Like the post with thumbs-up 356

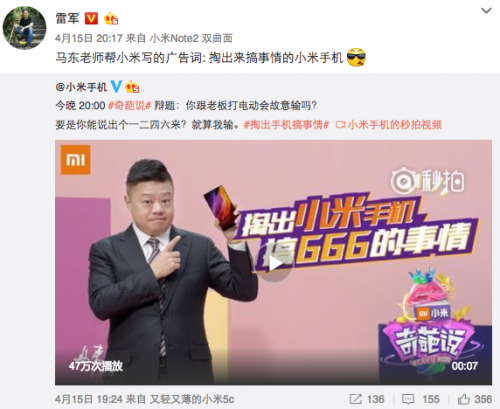(475, 399)
